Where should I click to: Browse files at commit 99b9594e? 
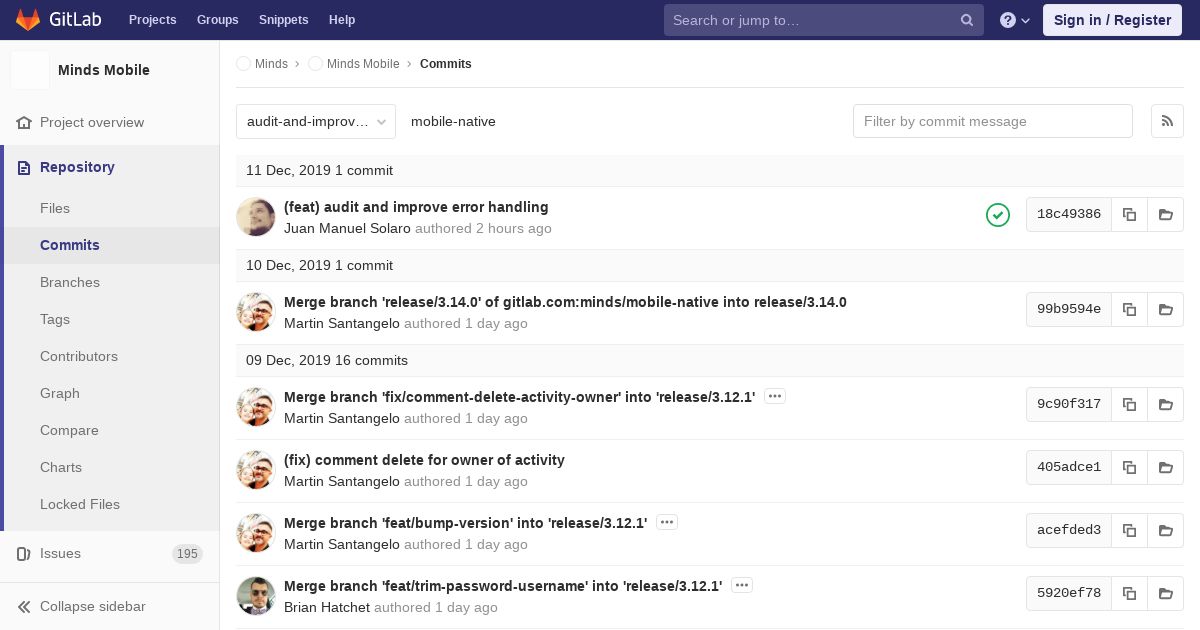(1165, 309)
